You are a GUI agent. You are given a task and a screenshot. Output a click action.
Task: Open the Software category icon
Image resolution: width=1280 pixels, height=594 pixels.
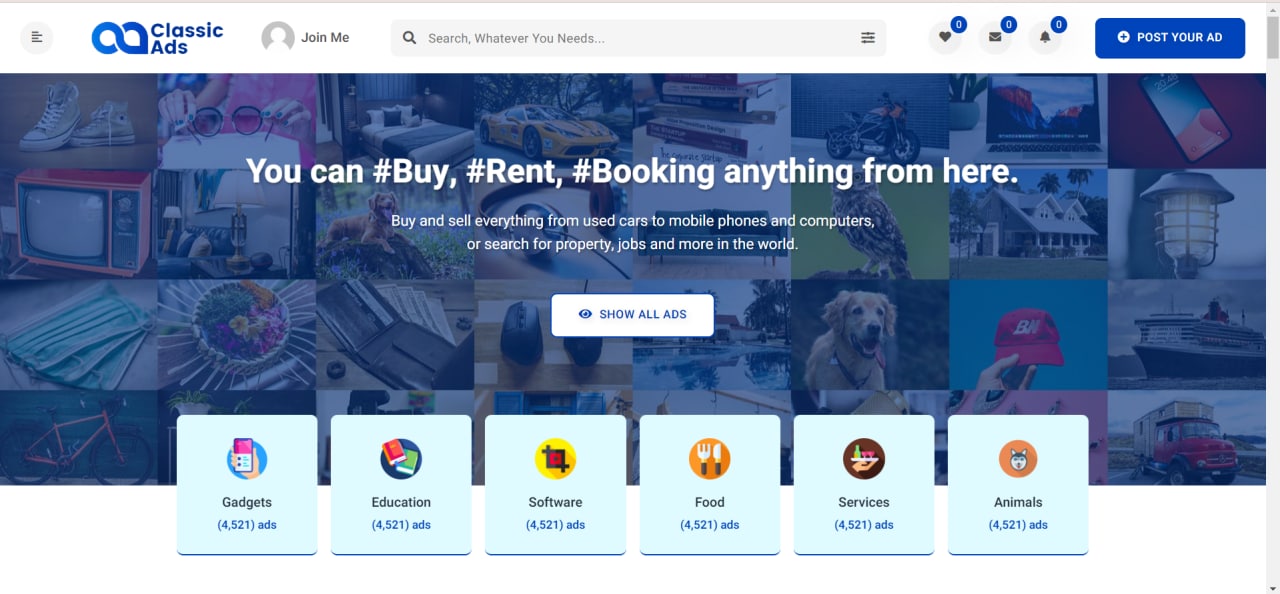pos(555,460)
